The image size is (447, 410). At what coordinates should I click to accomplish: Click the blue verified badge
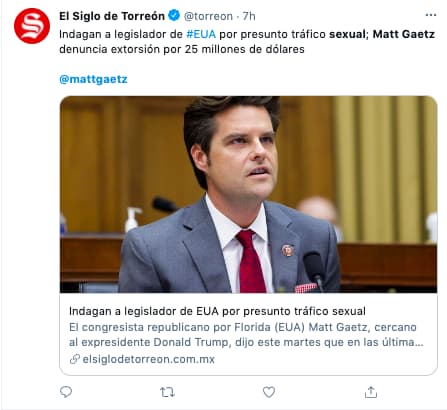tap(174, 15)
